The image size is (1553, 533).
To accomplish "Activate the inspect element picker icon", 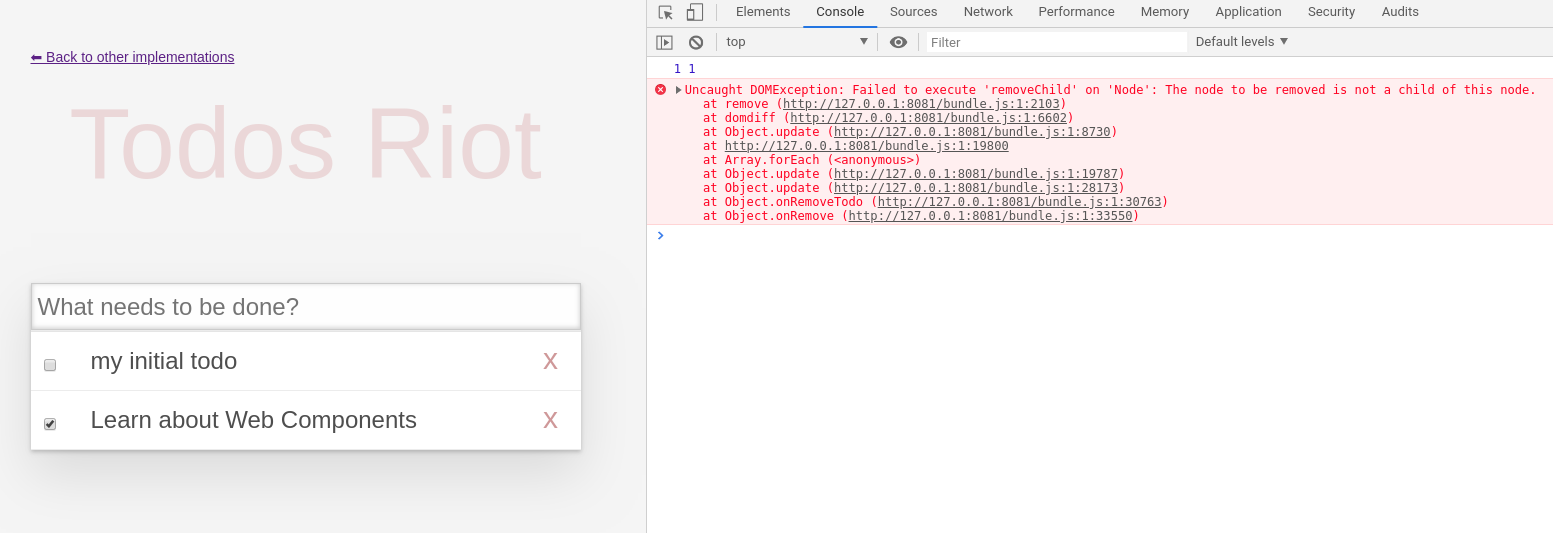I will (666, 12).
